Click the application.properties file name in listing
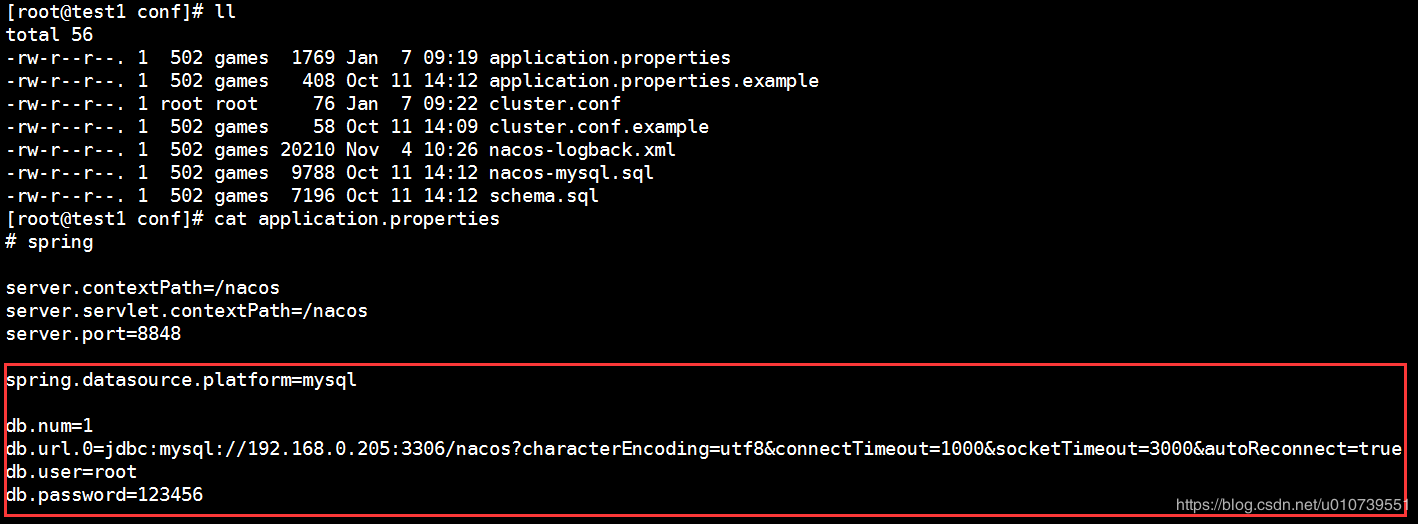The height and width of the screenshot is (524, 1418). (x=609, y=58)
